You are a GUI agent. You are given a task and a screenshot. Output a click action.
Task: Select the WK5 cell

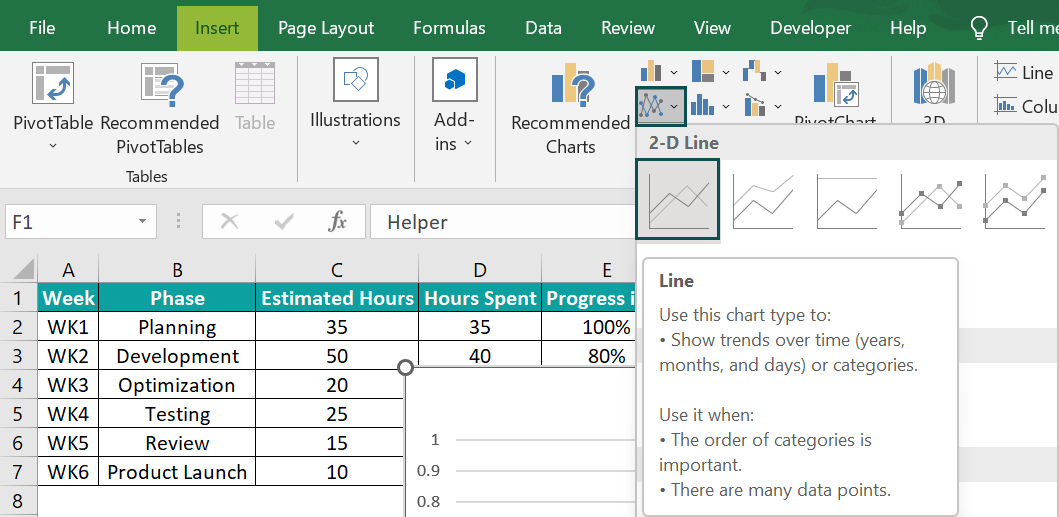pos(68,443)
